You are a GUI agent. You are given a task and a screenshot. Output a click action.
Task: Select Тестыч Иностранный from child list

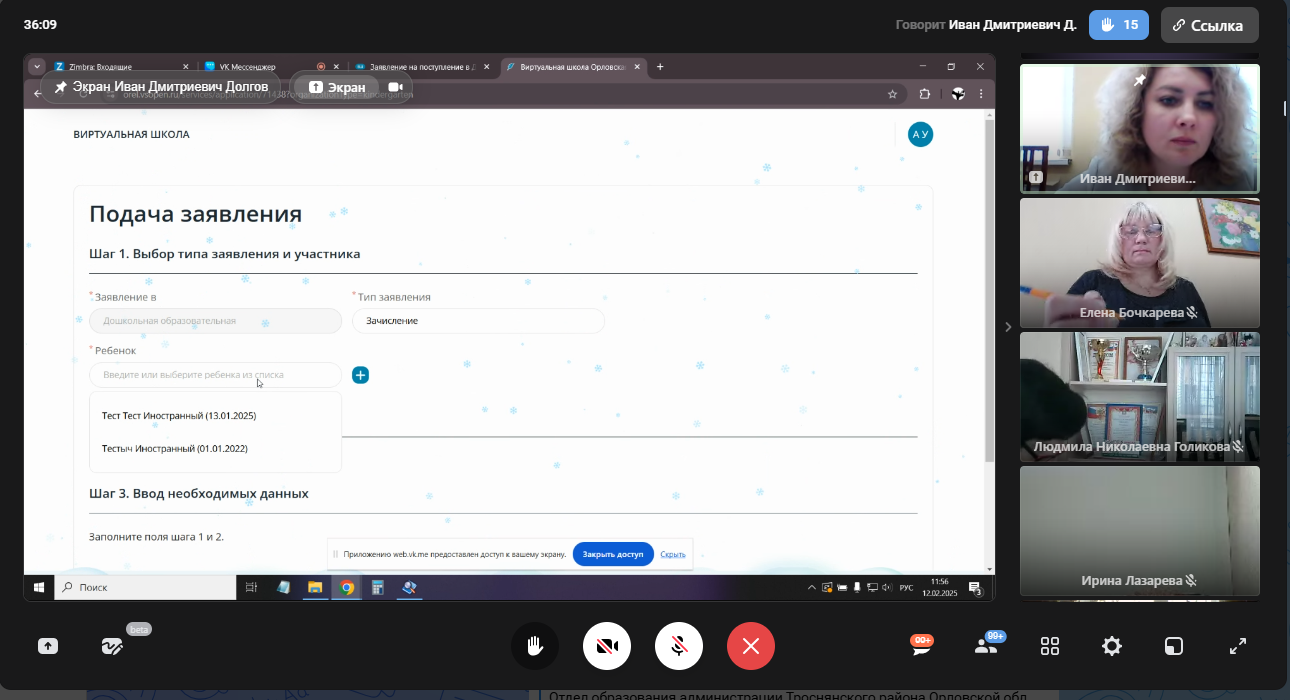click(x=175, y=449)
